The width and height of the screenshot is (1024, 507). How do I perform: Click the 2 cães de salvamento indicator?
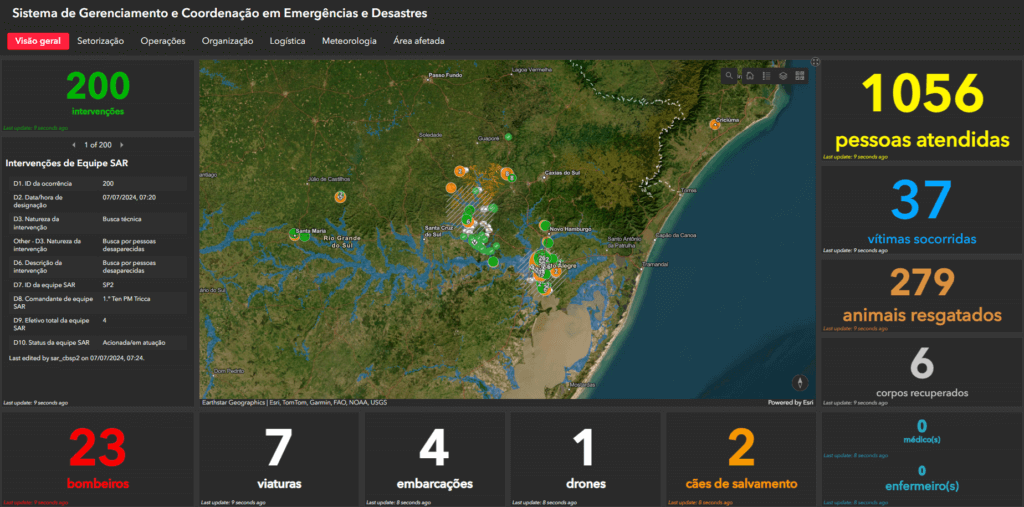click(741, 459)
